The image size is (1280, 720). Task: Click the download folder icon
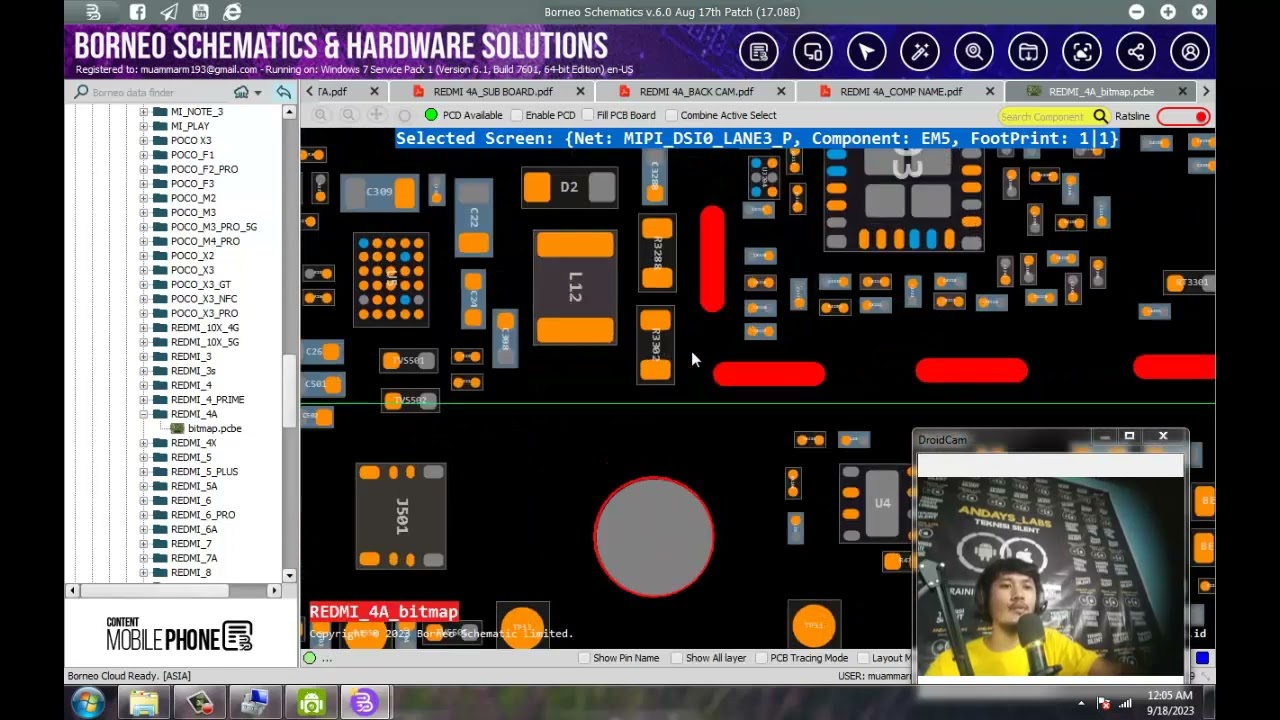(1028, 52)
